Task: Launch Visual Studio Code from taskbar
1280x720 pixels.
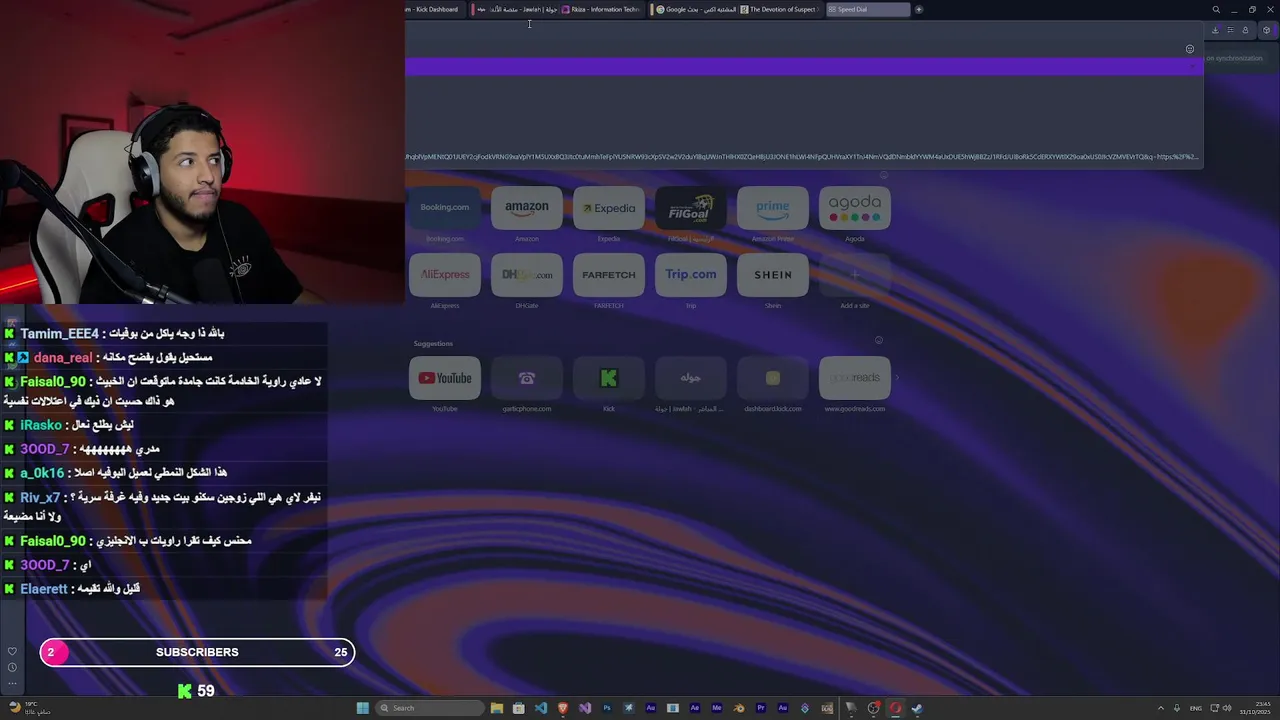Action: 541,708
